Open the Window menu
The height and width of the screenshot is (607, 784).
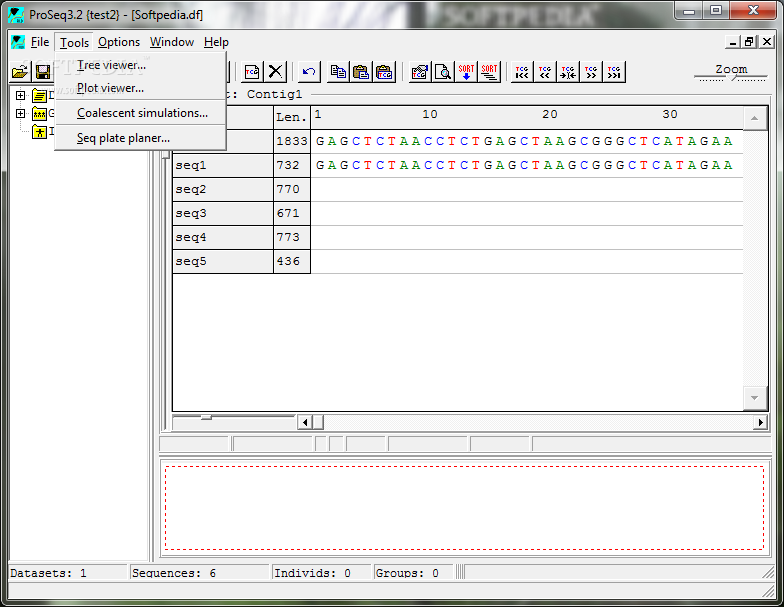172,42
